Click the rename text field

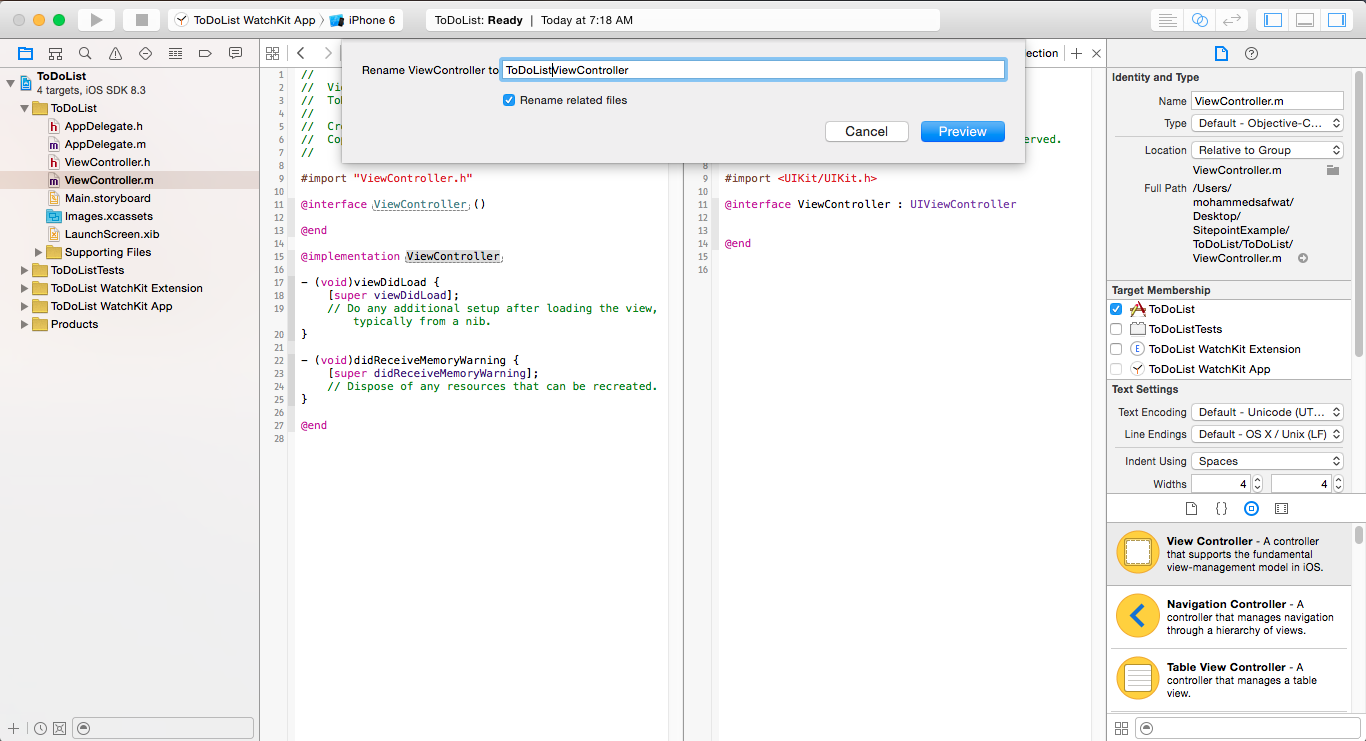point(753,70)
